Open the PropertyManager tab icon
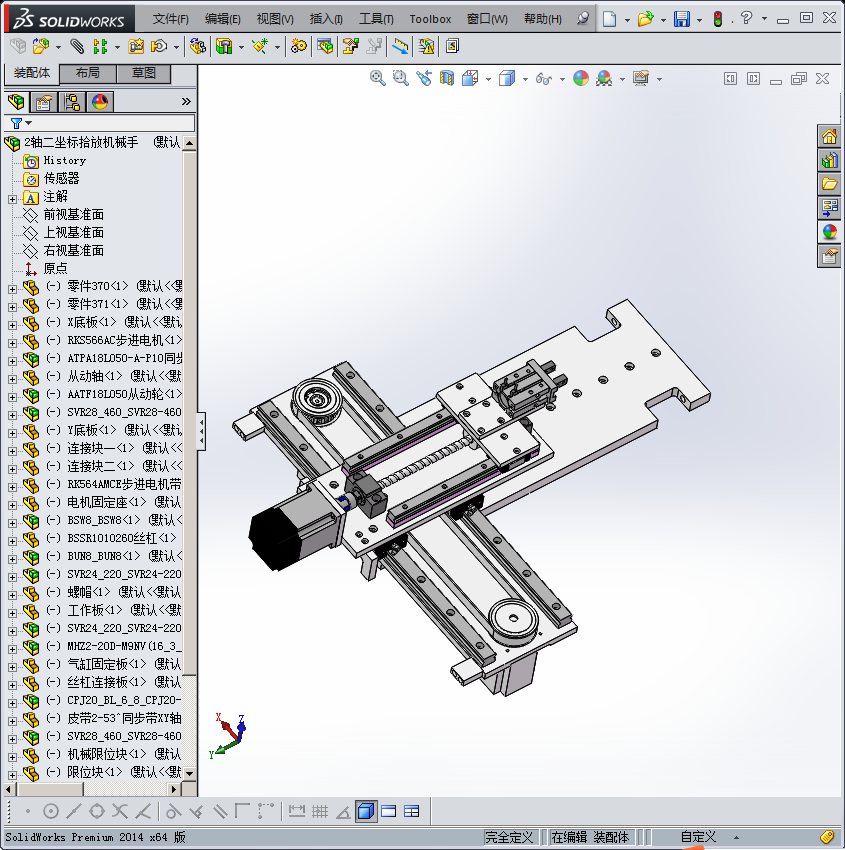Screen dimensions: 845x850 pyautogui.click(x=44, y=102)
